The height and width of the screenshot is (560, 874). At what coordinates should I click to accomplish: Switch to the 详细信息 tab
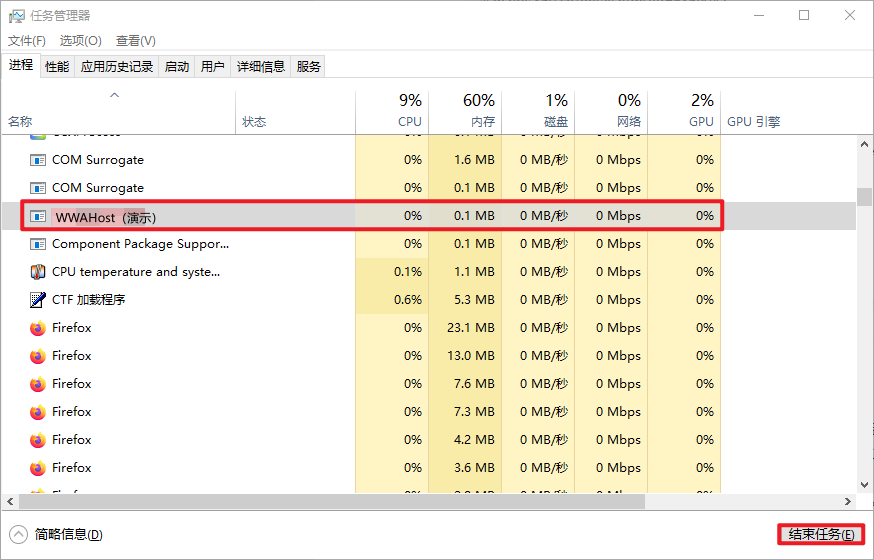click(260, 67)
